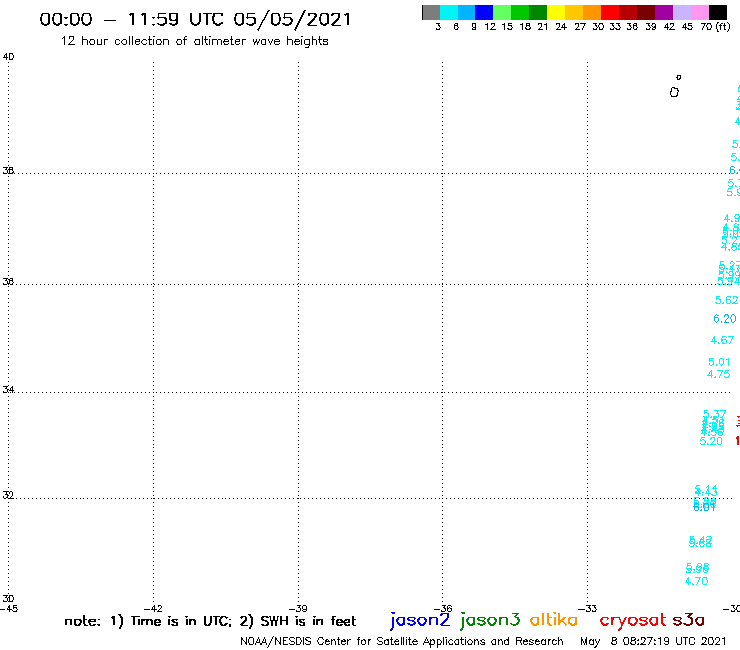Select the longitude axis label -39
740x650 pixels.
[298, 608]
